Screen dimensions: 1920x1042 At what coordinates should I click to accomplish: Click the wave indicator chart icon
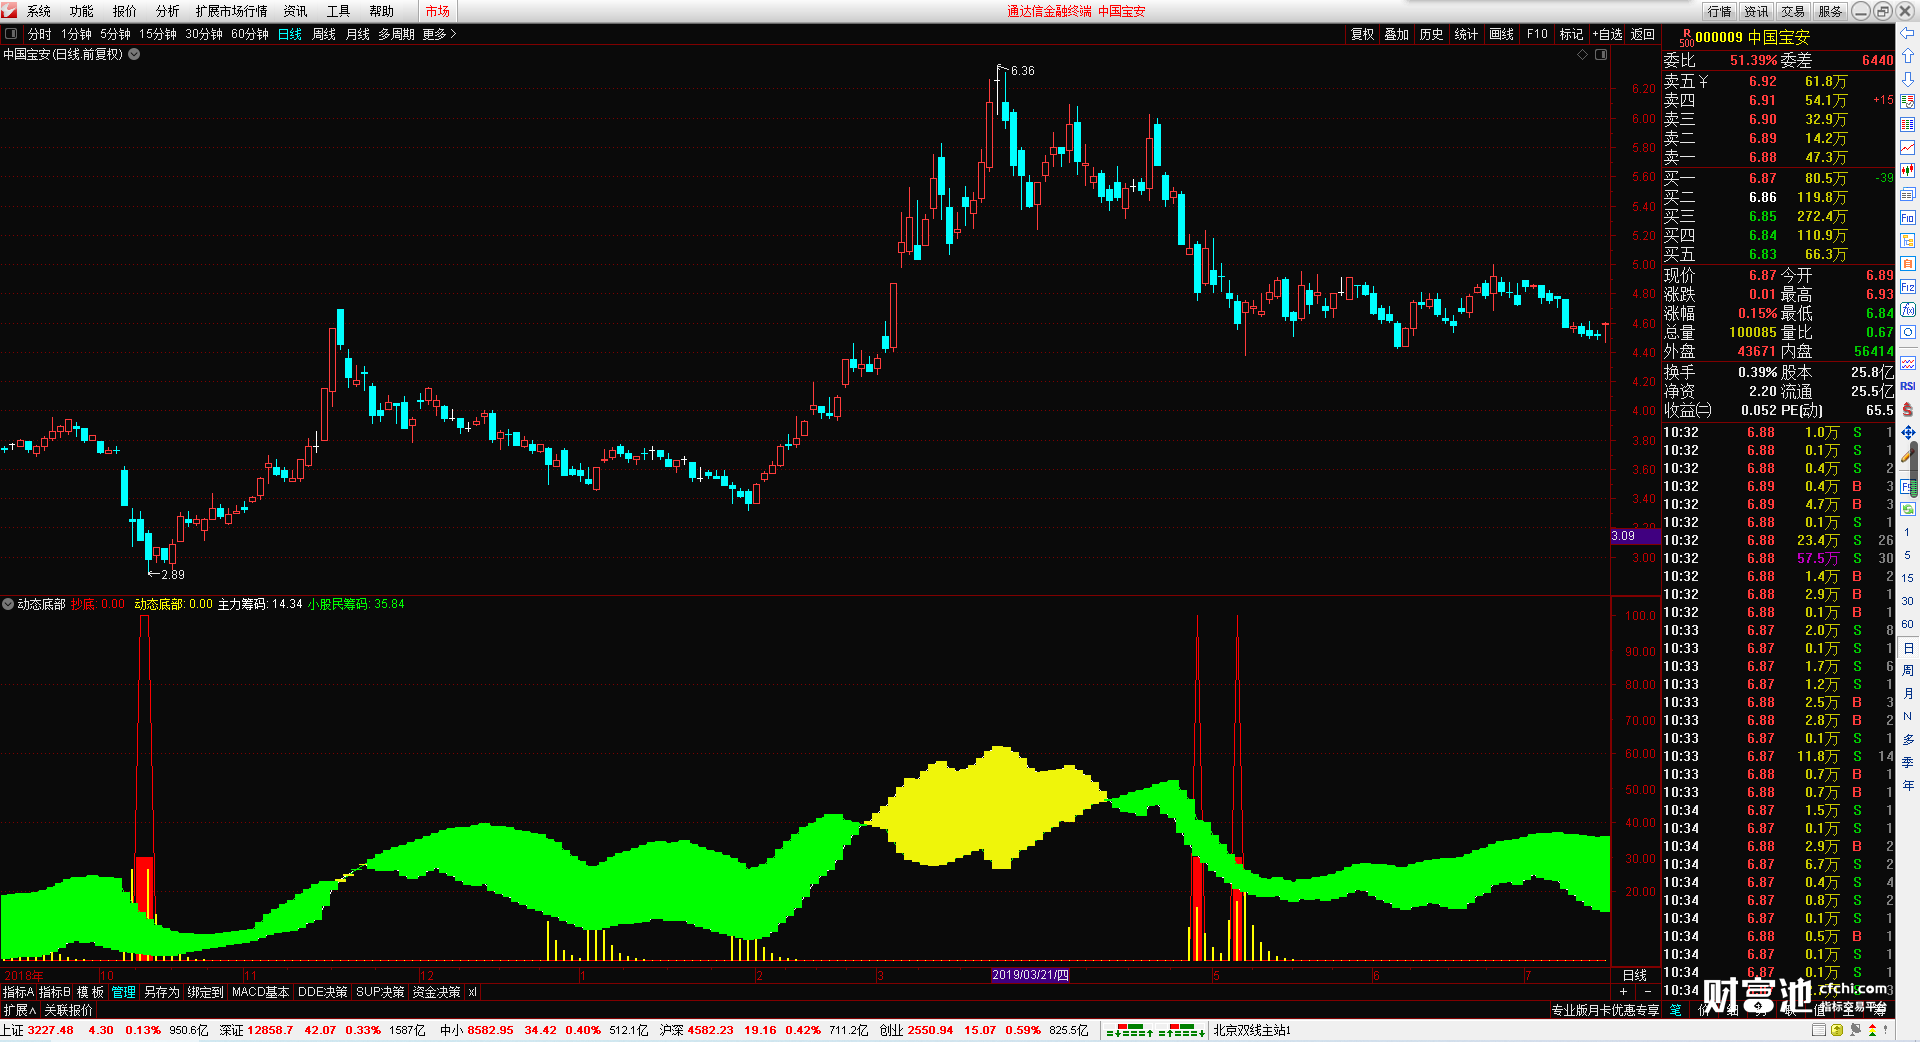coord(1907,363)
